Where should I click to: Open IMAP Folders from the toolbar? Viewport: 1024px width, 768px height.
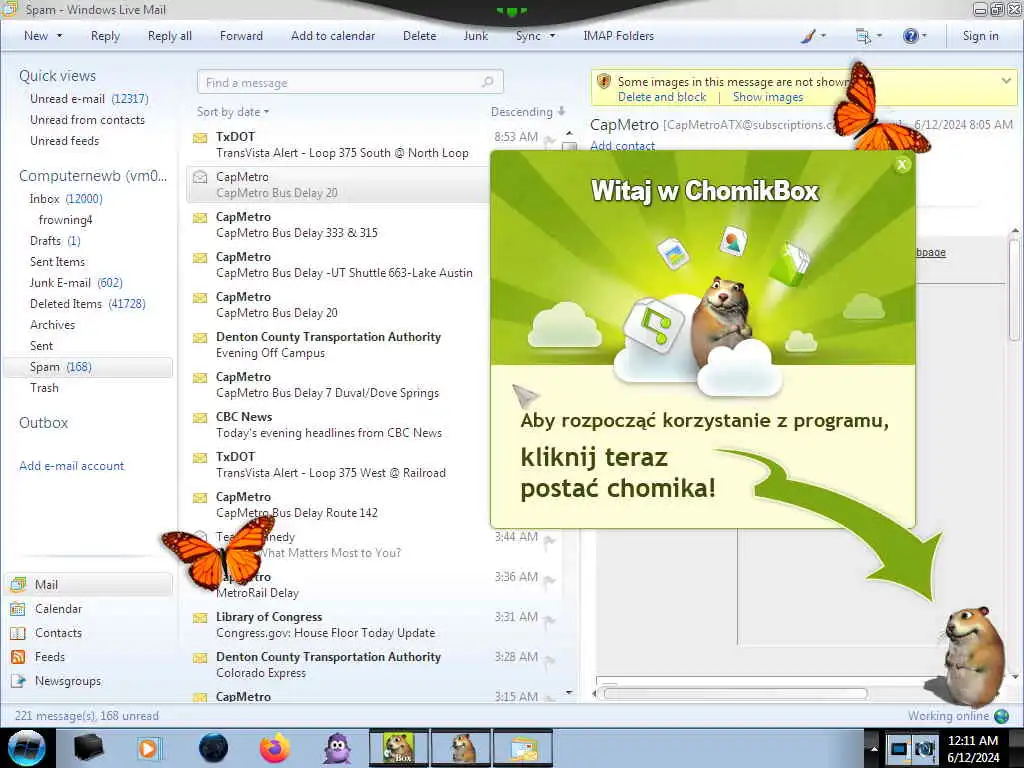pos(618,36)
